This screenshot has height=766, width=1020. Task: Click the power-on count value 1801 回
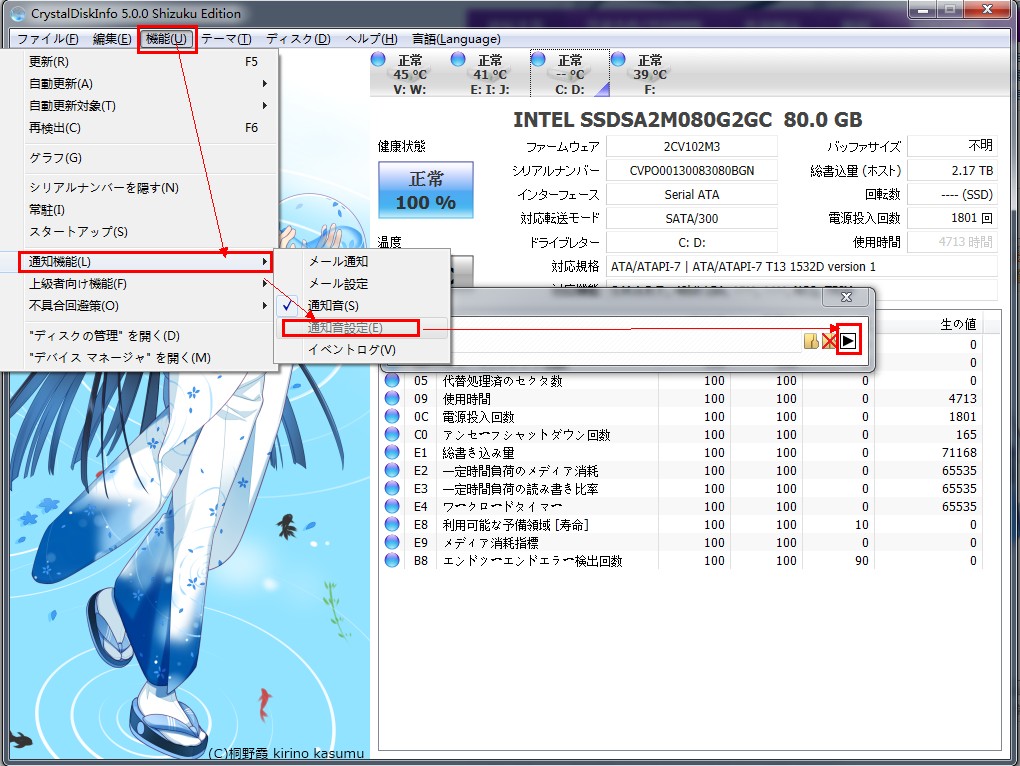coord(952,218)
